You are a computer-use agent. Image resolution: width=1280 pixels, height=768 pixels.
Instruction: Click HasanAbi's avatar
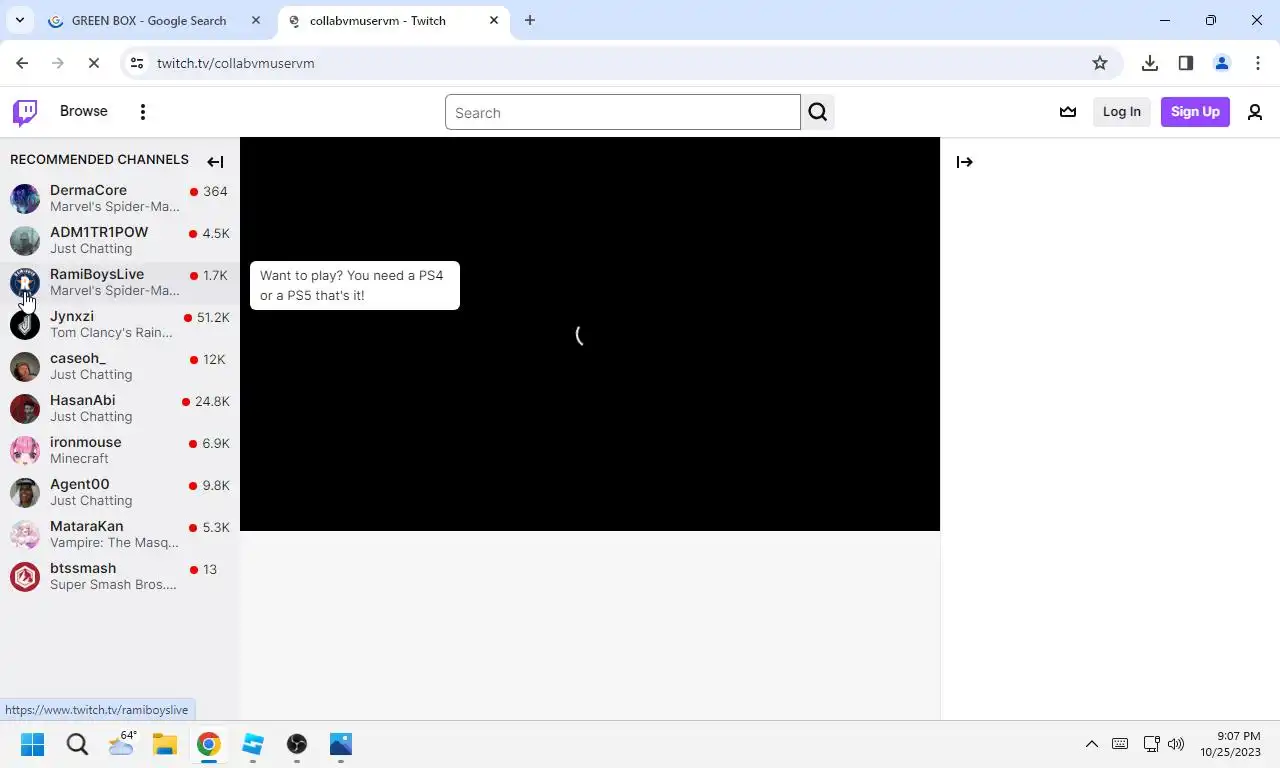coord(25,408)
